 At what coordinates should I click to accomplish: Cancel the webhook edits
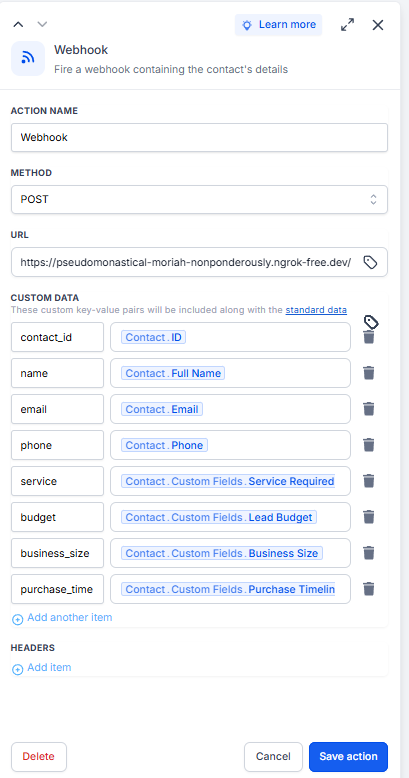tap(273, 757)
